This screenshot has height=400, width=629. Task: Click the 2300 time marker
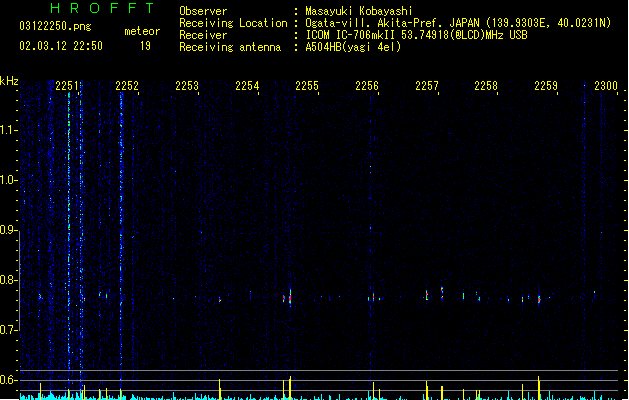(606, 86)
